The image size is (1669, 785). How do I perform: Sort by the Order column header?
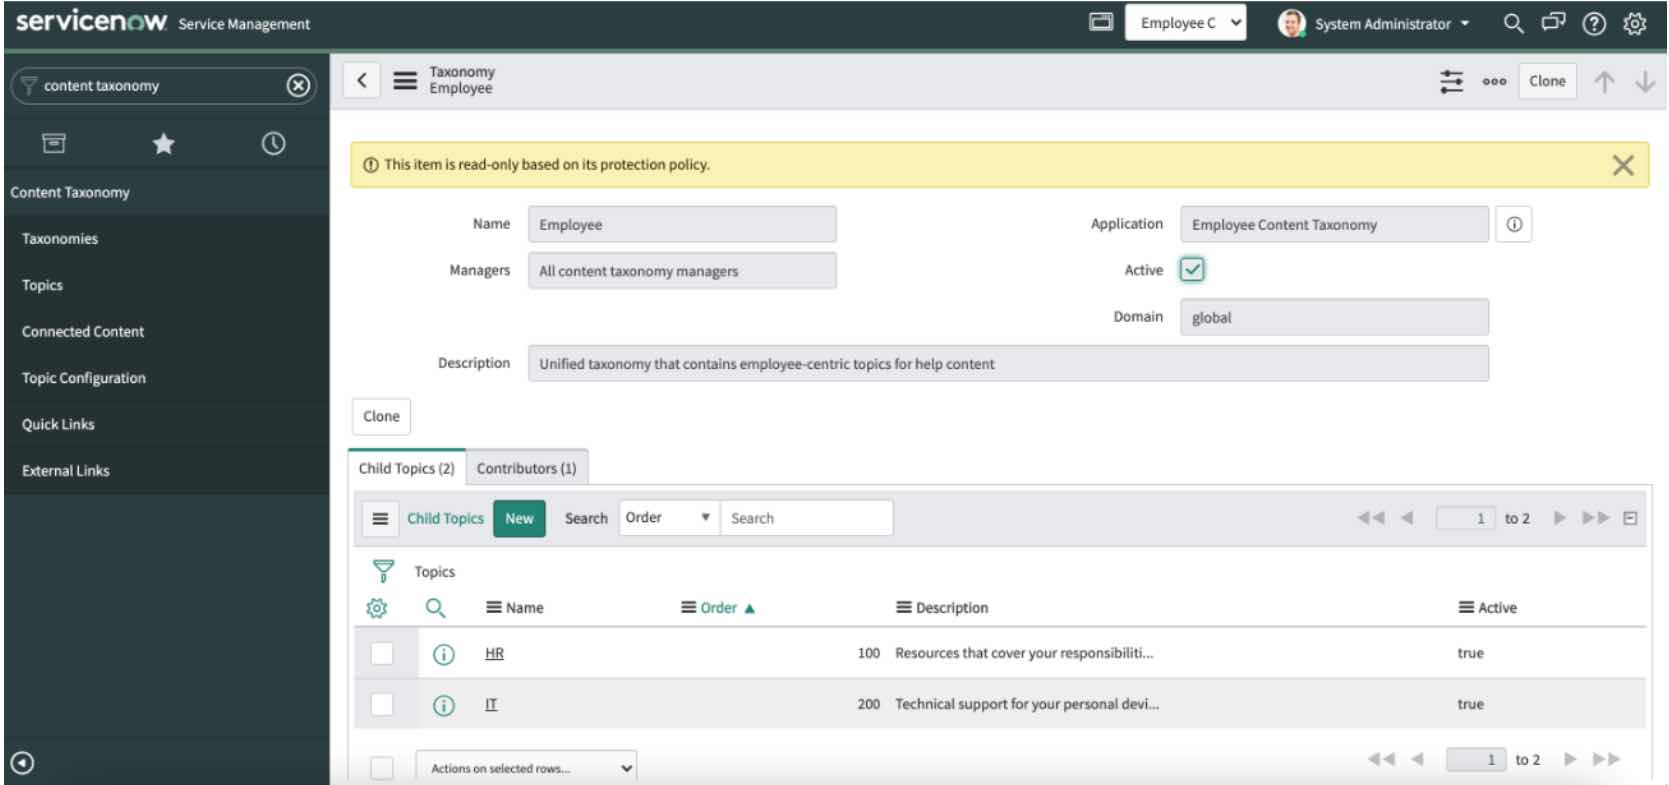point(718,608)
